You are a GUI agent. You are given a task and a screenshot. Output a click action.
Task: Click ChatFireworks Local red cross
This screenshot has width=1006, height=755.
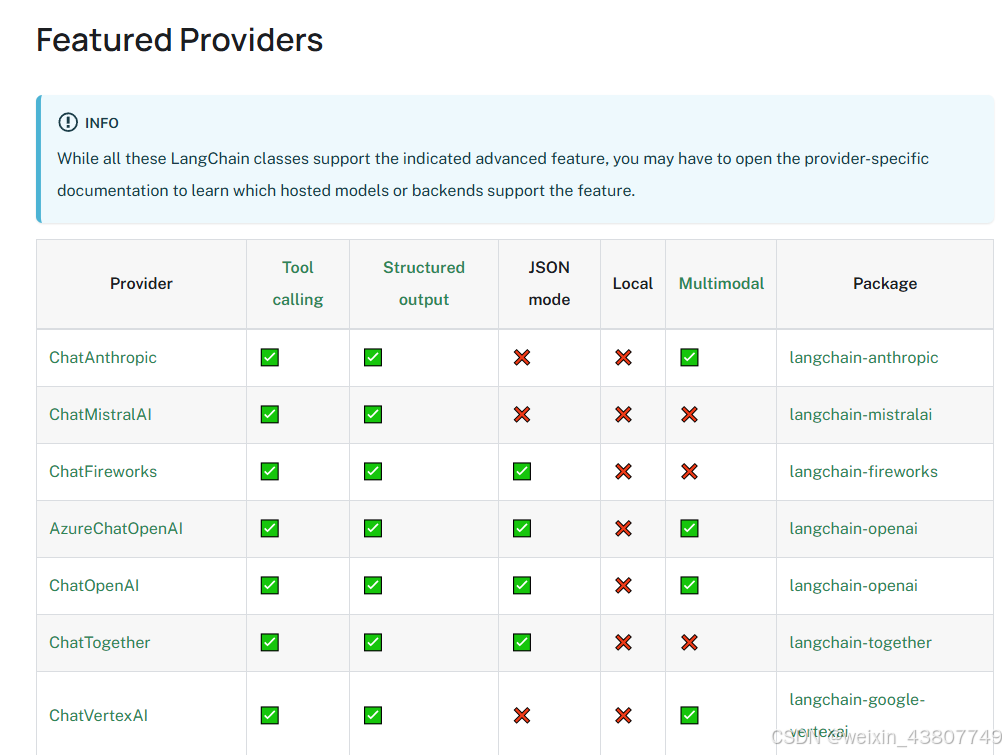click(624, 471)
